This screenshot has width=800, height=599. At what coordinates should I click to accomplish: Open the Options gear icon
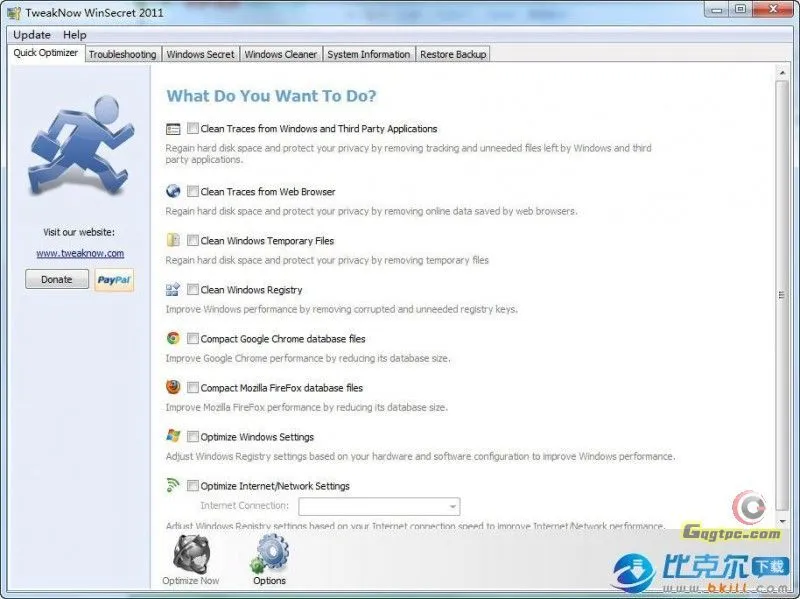click(269, 553)
